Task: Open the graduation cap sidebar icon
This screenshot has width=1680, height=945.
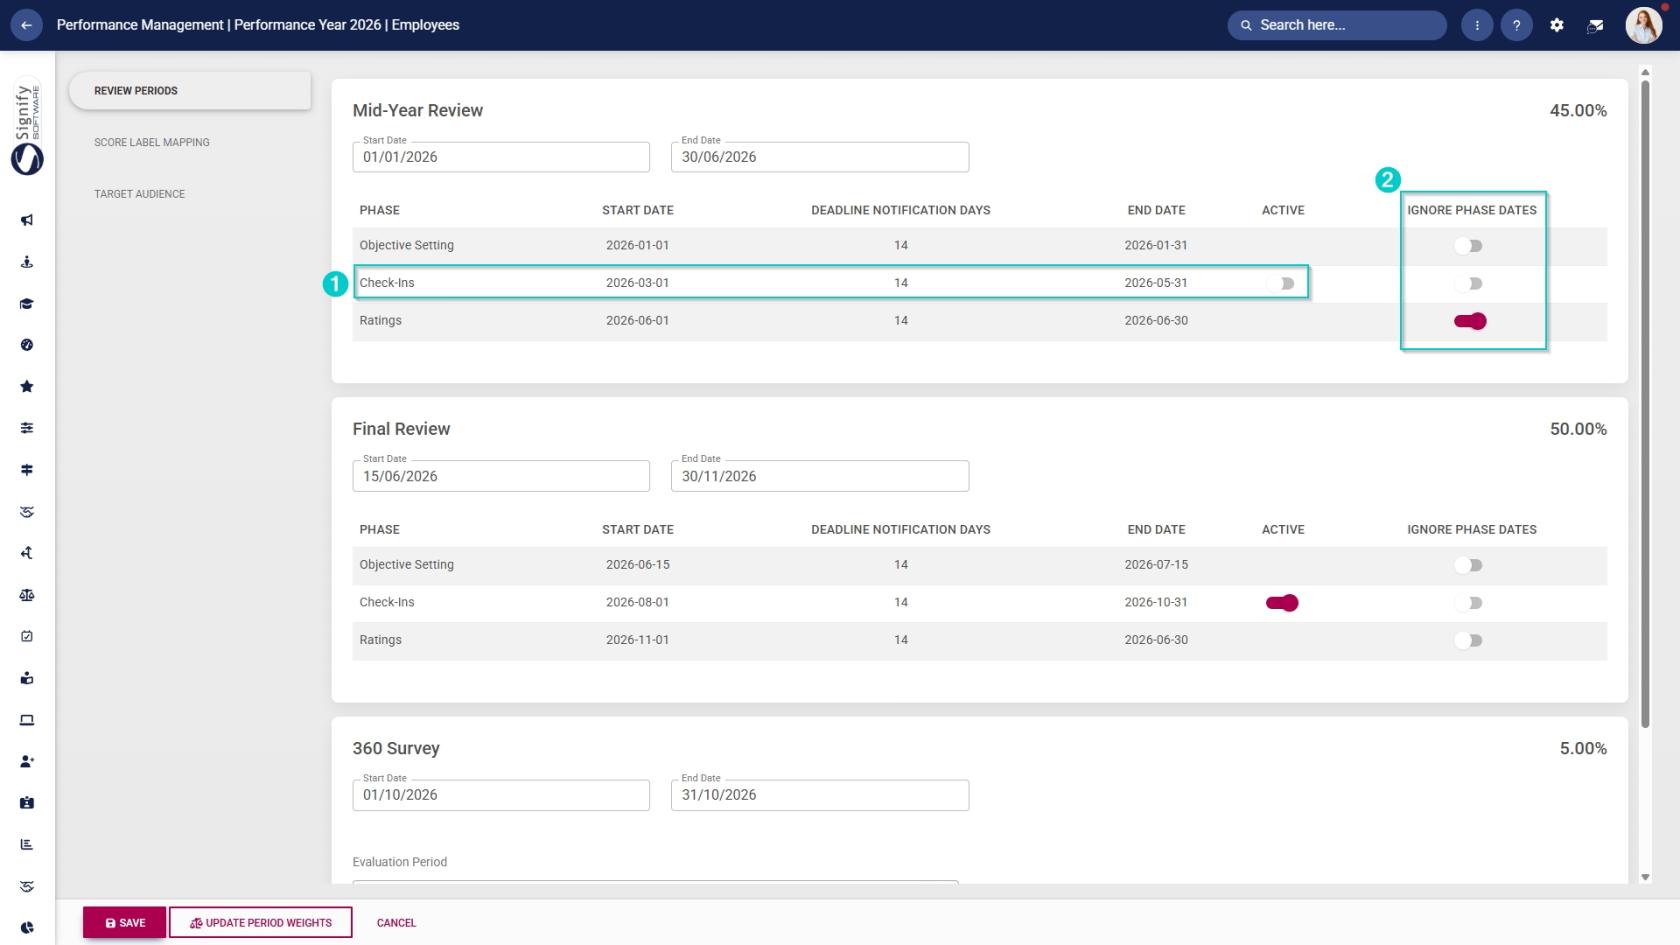Action: [x=27, y=304]
